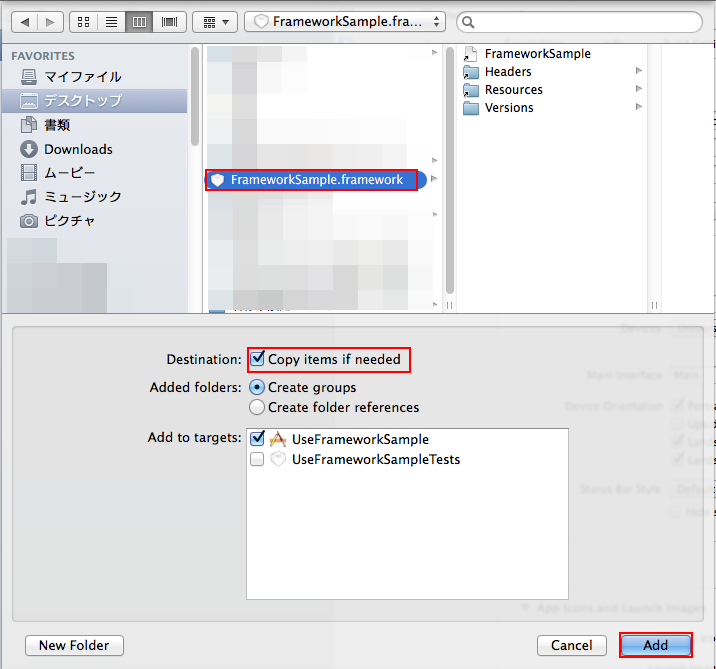This screenshot has height=669, width=716.
Task: Click the search field
Action: point(579,22)
